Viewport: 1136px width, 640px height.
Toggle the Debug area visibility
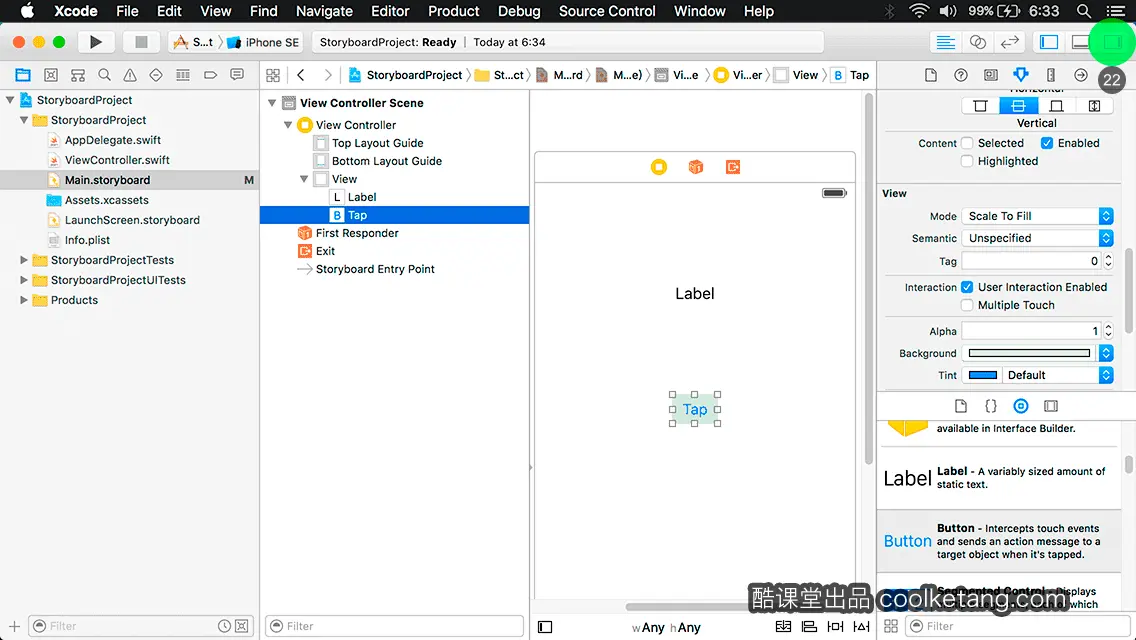pyautogui.click(x=1079, y=42)
